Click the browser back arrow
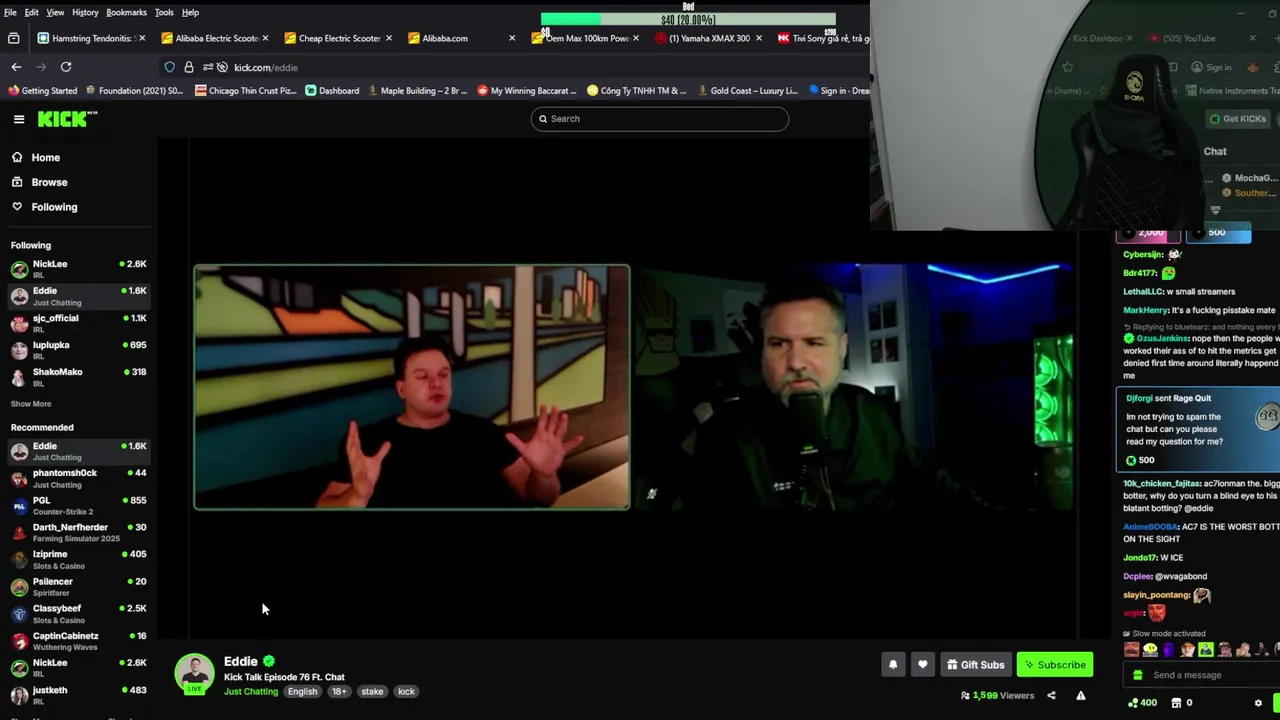Image resolution: width=1280 pixels, height=720 pixels. coord(16,67)
